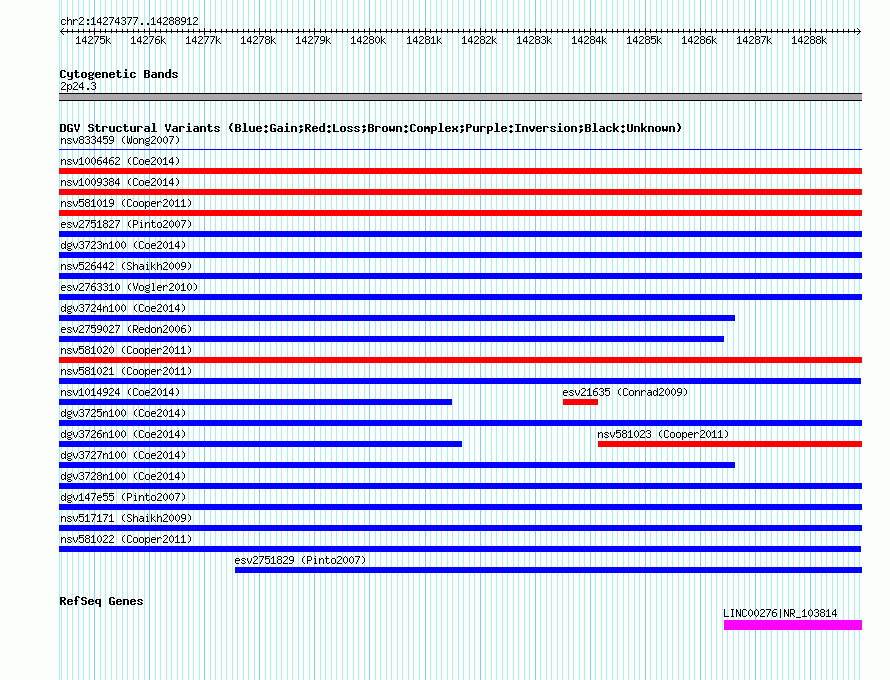Click the 14280k ruler tick label
Image resolution: width=890 pixels, height=680 pixels.
coord(368,40)
